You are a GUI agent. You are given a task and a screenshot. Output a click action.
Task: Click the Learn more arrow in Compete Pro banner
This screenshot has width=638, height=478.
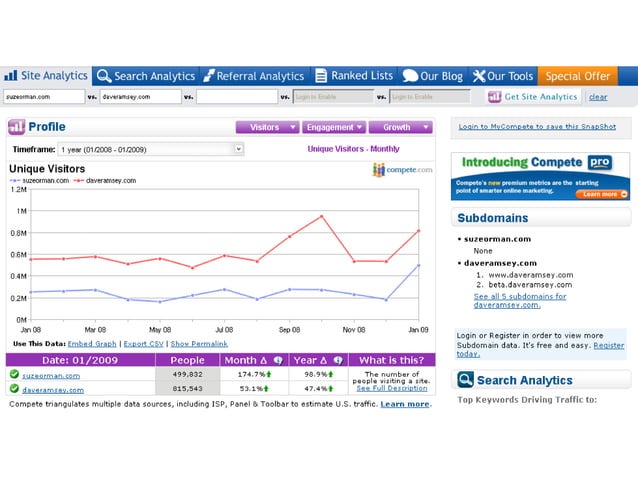(624, 194)
